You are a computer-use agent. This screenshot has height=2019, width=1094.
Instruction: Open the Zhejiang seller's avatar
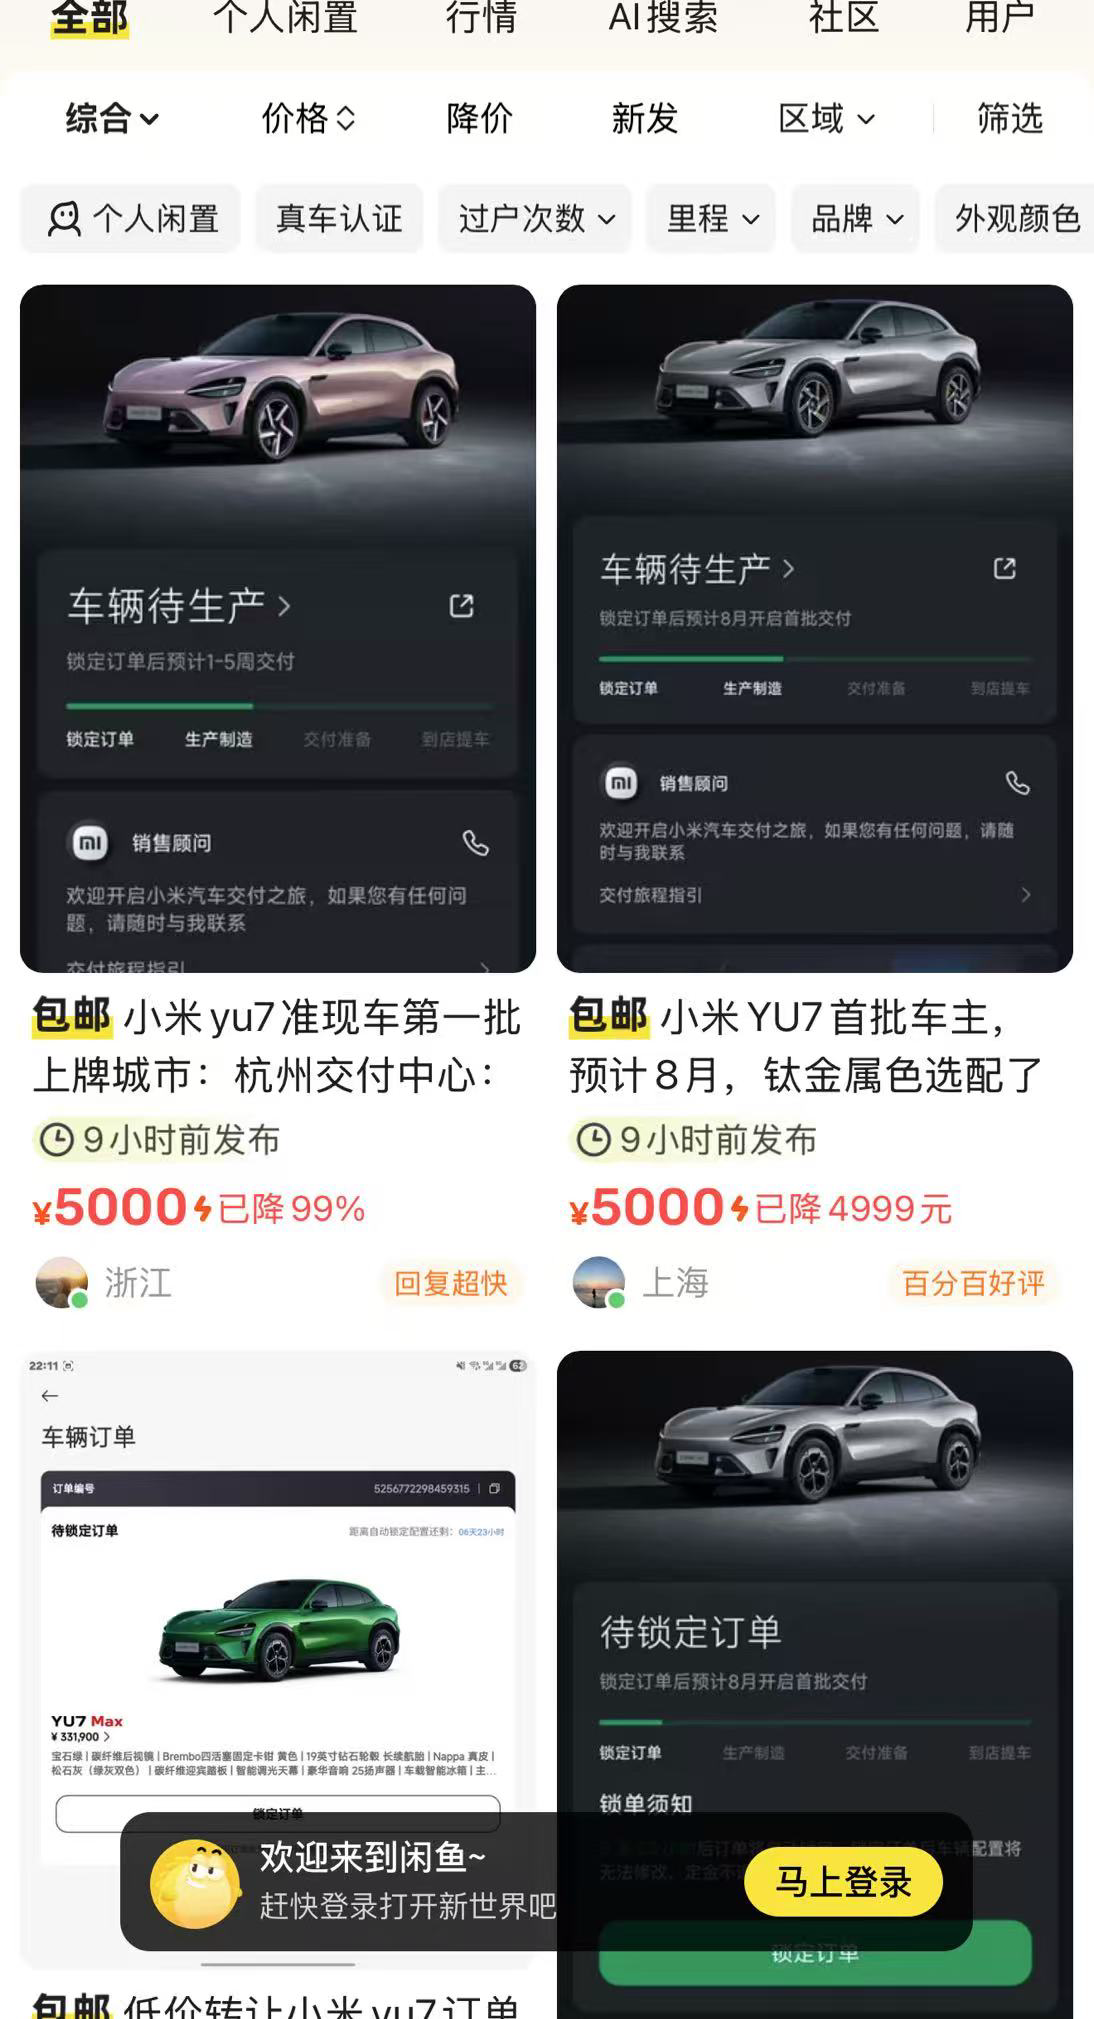coord(62,1283)
